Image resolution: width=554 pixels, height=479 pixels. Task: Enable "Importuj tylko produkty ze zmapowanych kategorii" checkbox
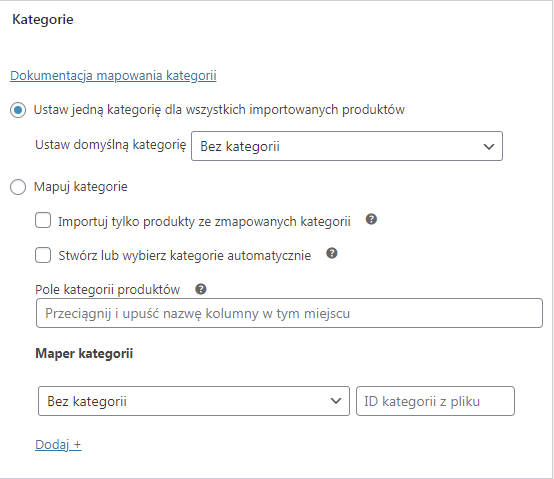[x=43, y=220]
